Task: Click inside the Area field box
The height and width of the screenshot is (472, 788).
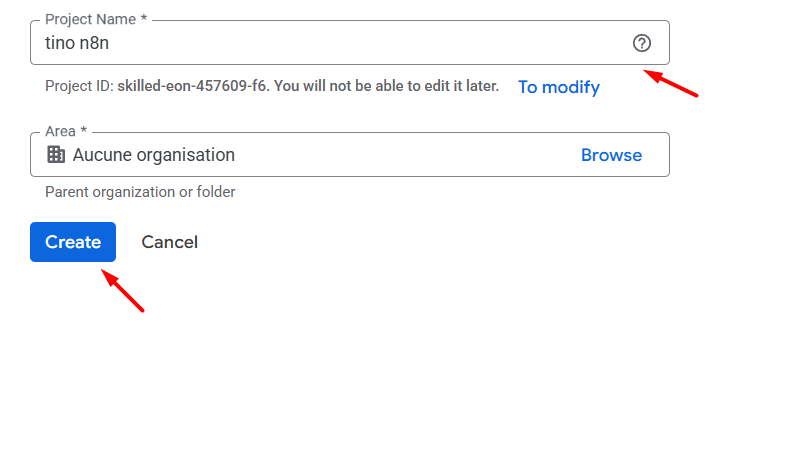Action: coord(350,155)
